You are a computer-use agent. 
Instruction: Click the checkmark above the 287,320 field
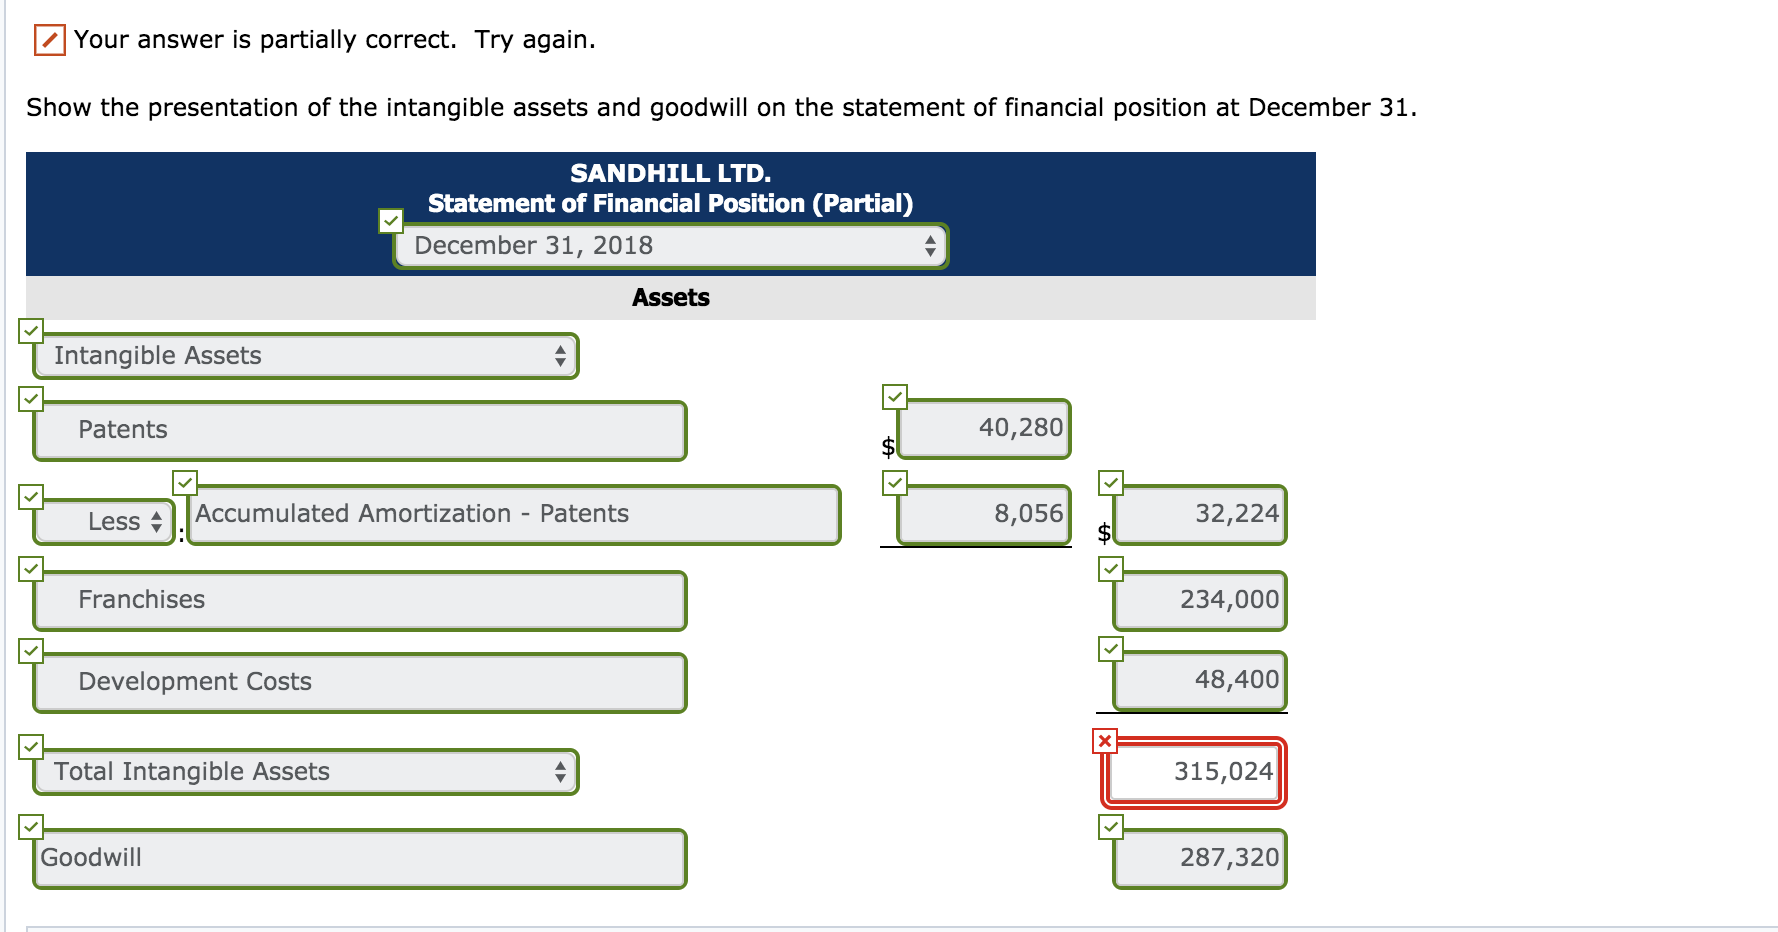[x=1111, y=825]
